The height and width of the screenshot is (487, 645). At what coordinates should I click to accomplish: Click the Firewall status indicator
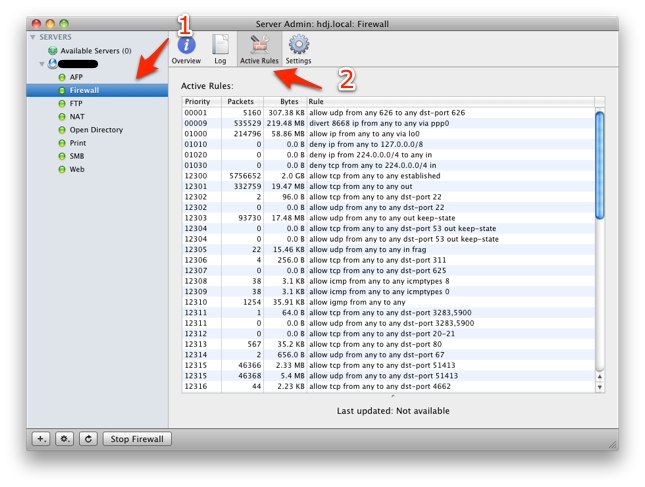click(62, 90)
